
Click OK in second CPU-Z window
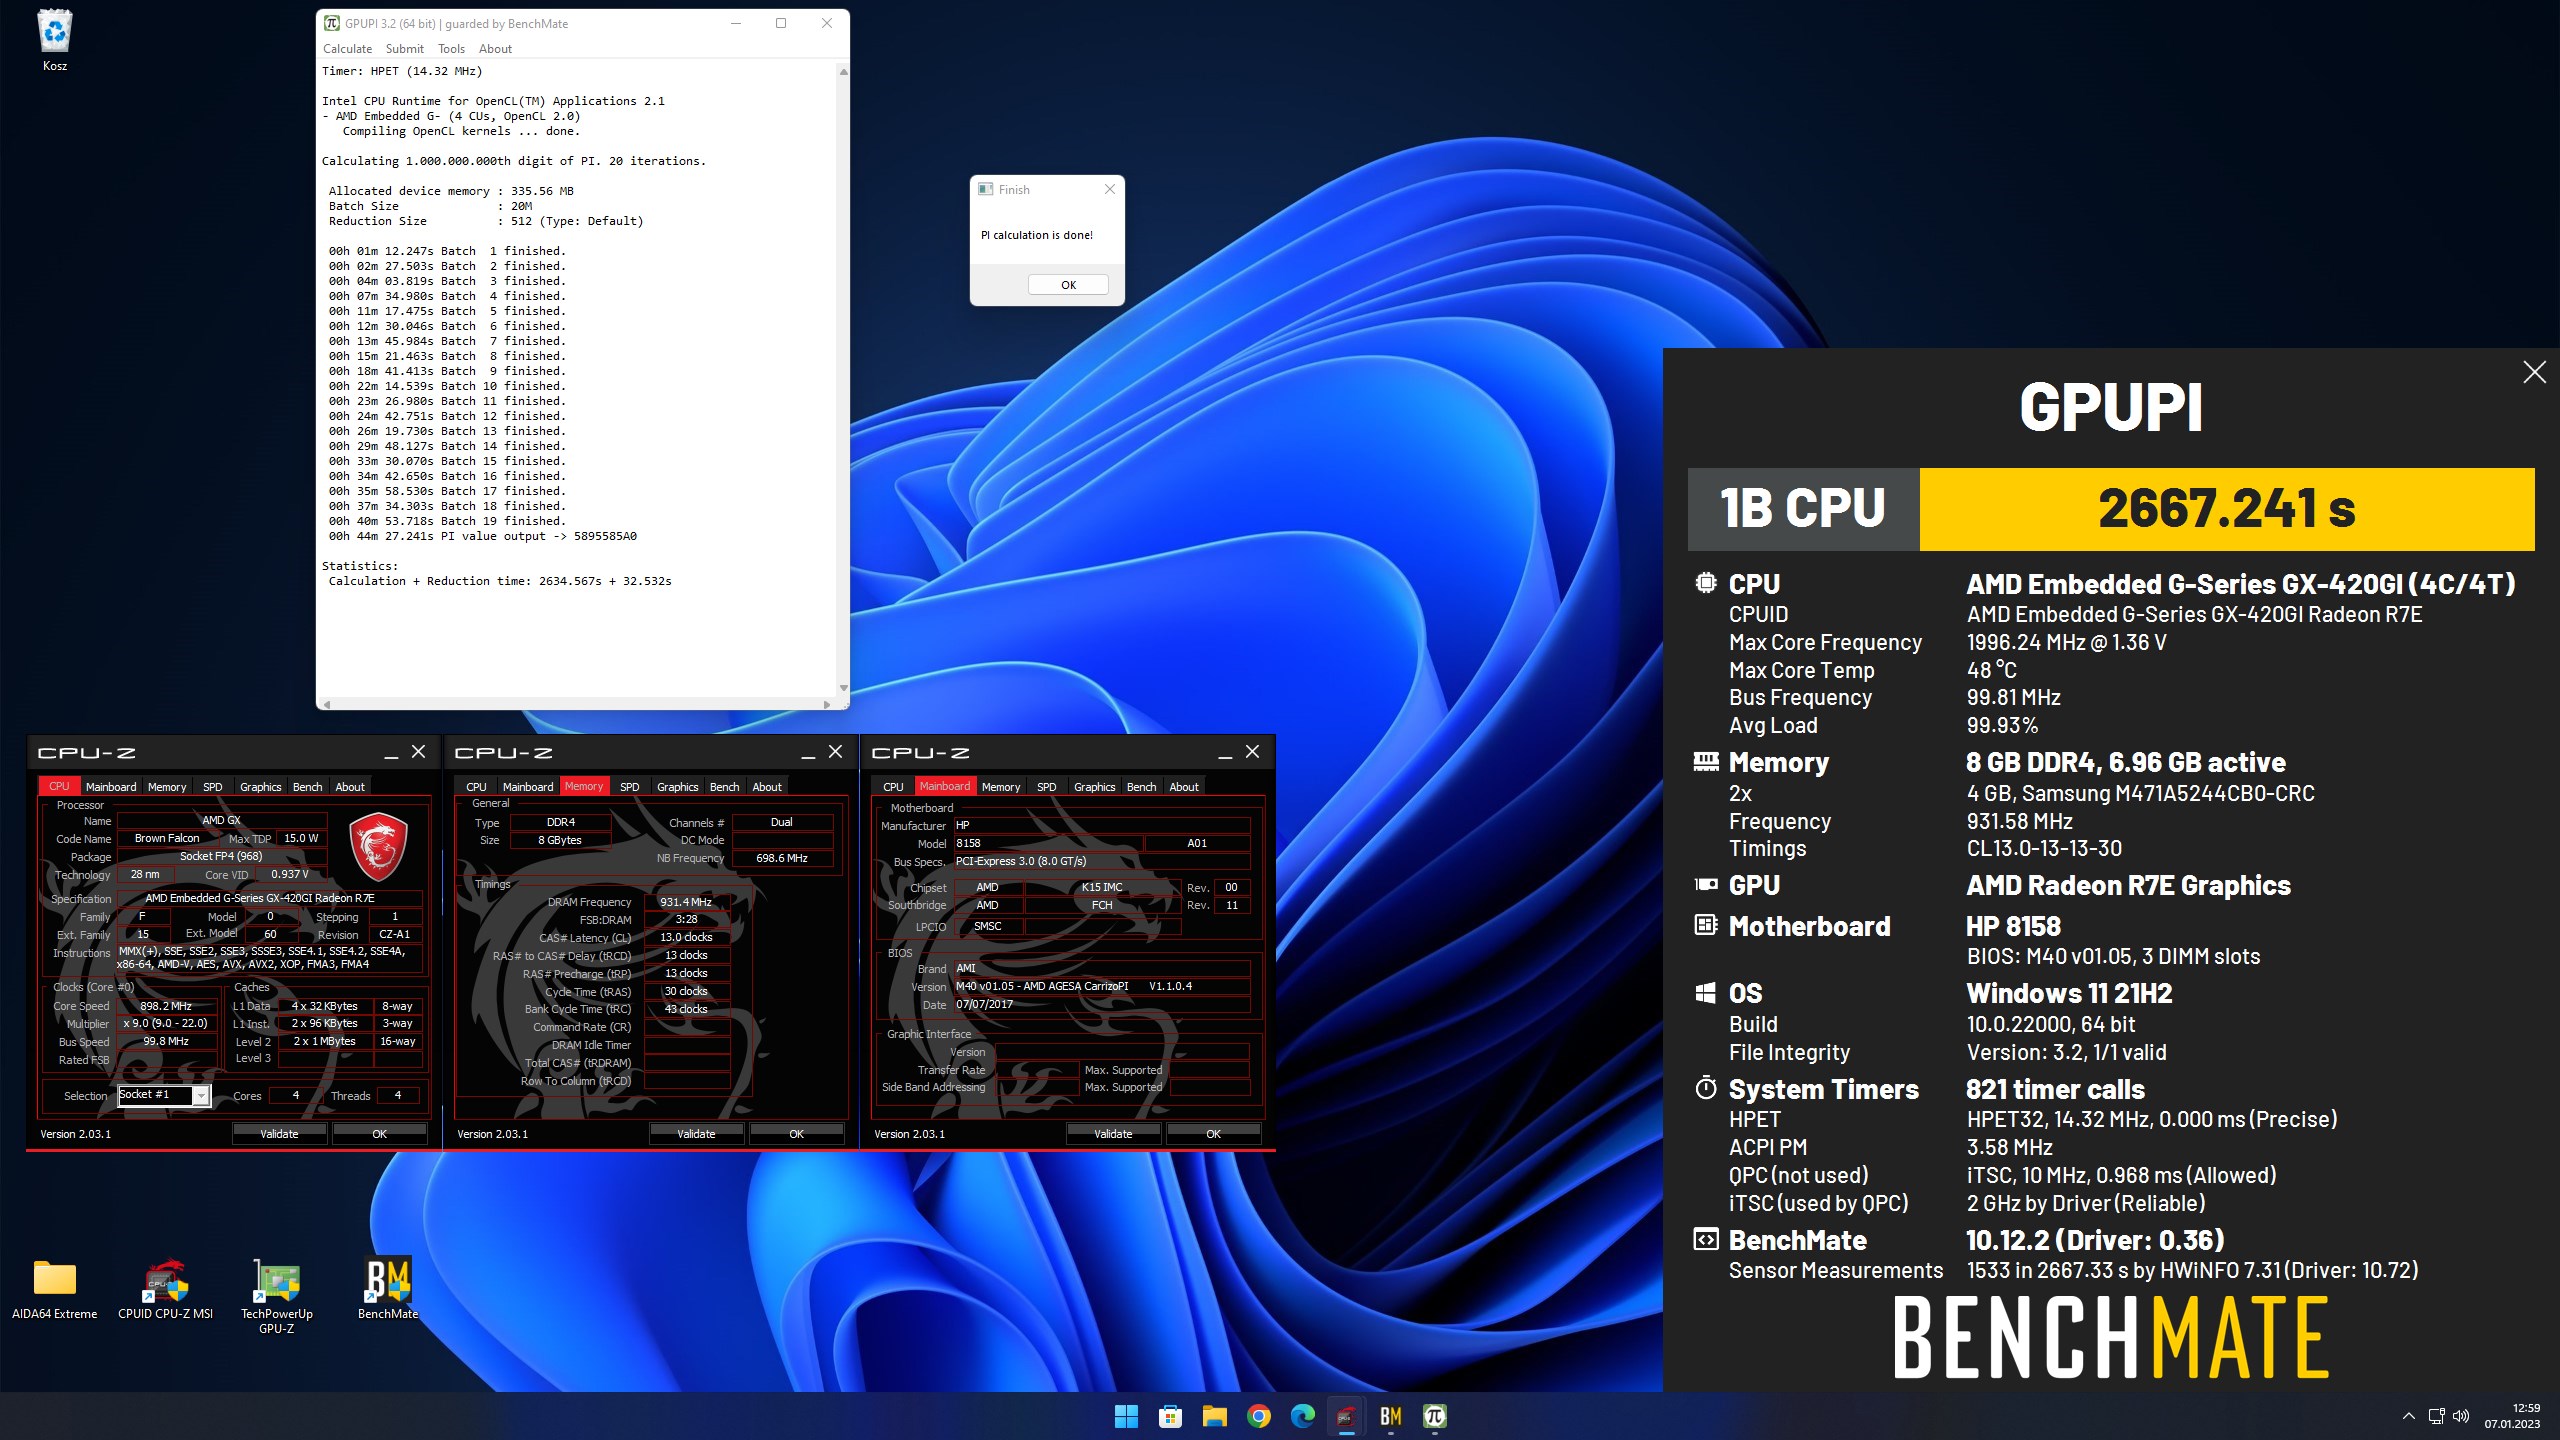pyautogui.click(x=796, y=1134)
